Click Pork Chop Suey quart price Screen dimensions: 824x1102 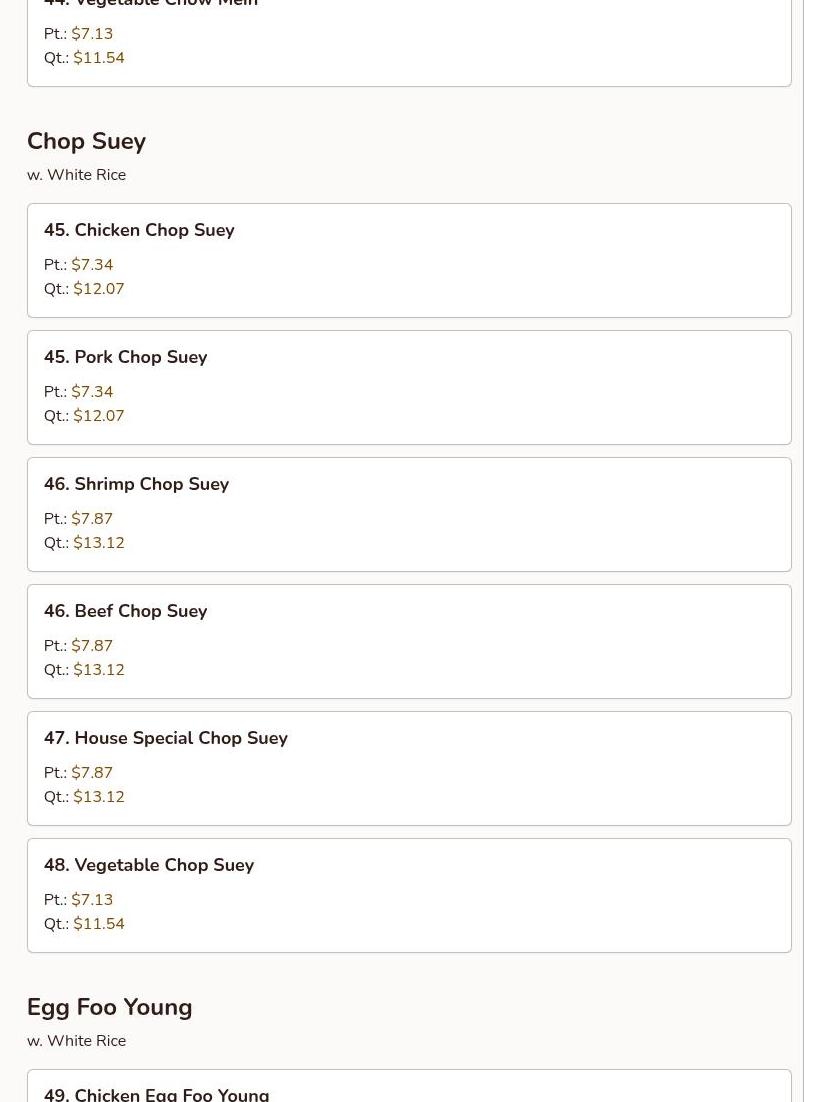98,416
